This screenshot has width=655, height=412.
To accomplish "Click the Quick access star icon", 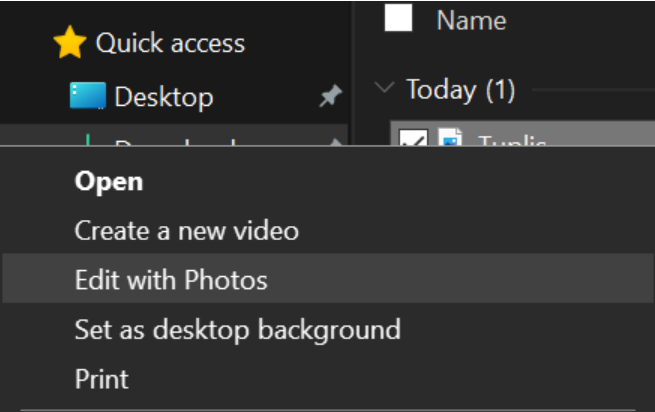I will 69,43.
